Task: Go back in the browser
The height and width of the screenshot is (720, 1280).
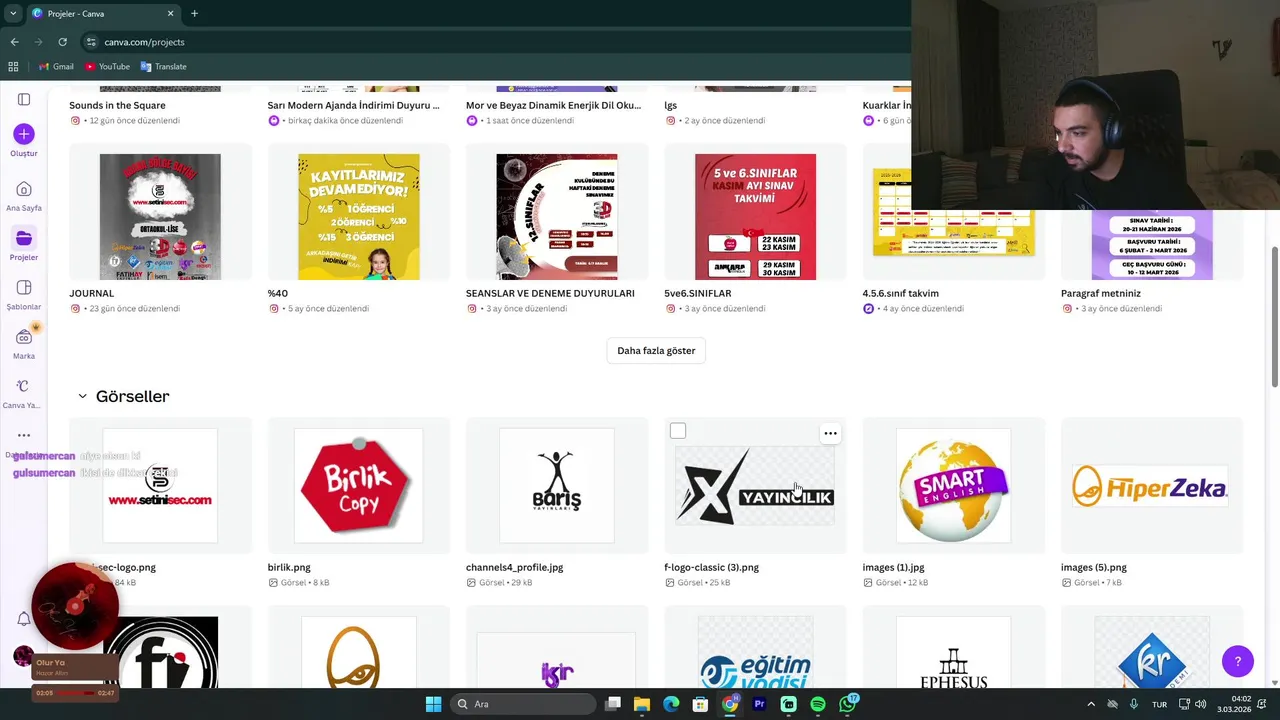Action: coord(14,42)
